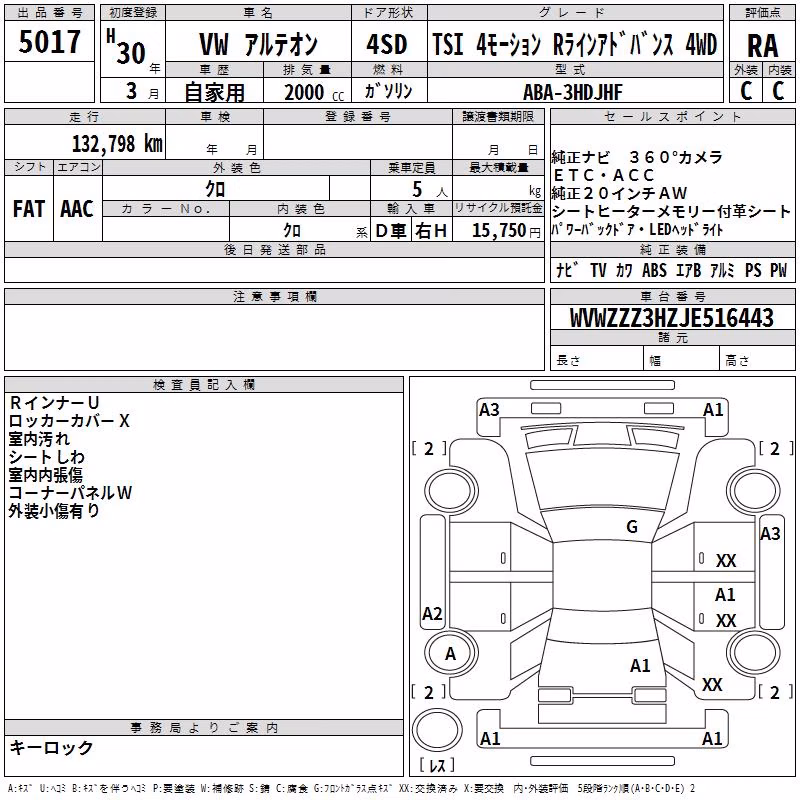800x800 pixels.
Task: Select the 登録番号 header
Action: [x=358, y=116]
